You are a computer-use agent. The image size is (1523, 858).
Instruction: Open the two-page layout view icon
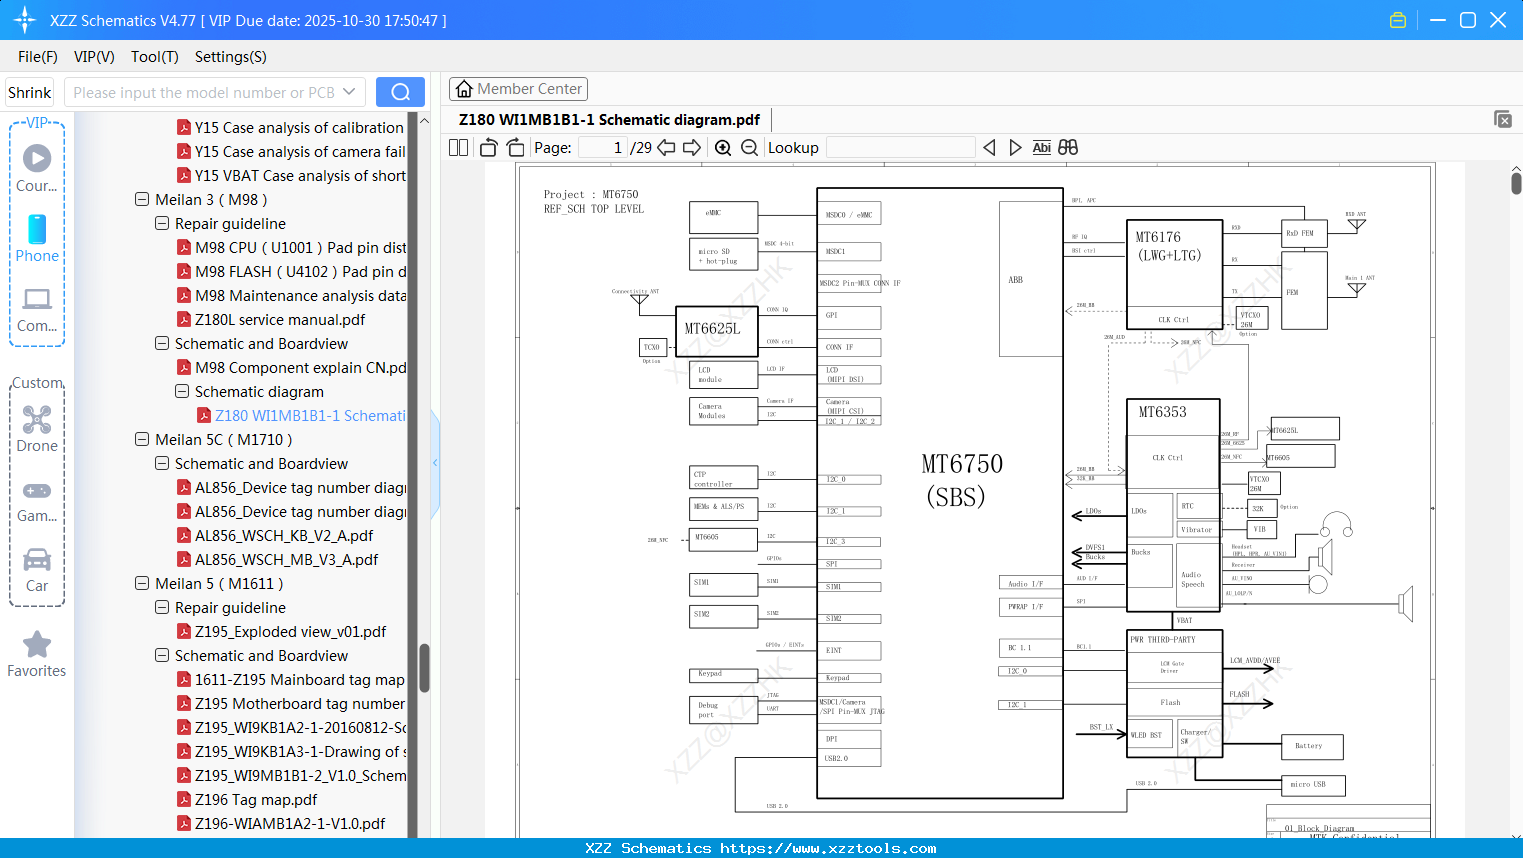(x=458, y=147)
